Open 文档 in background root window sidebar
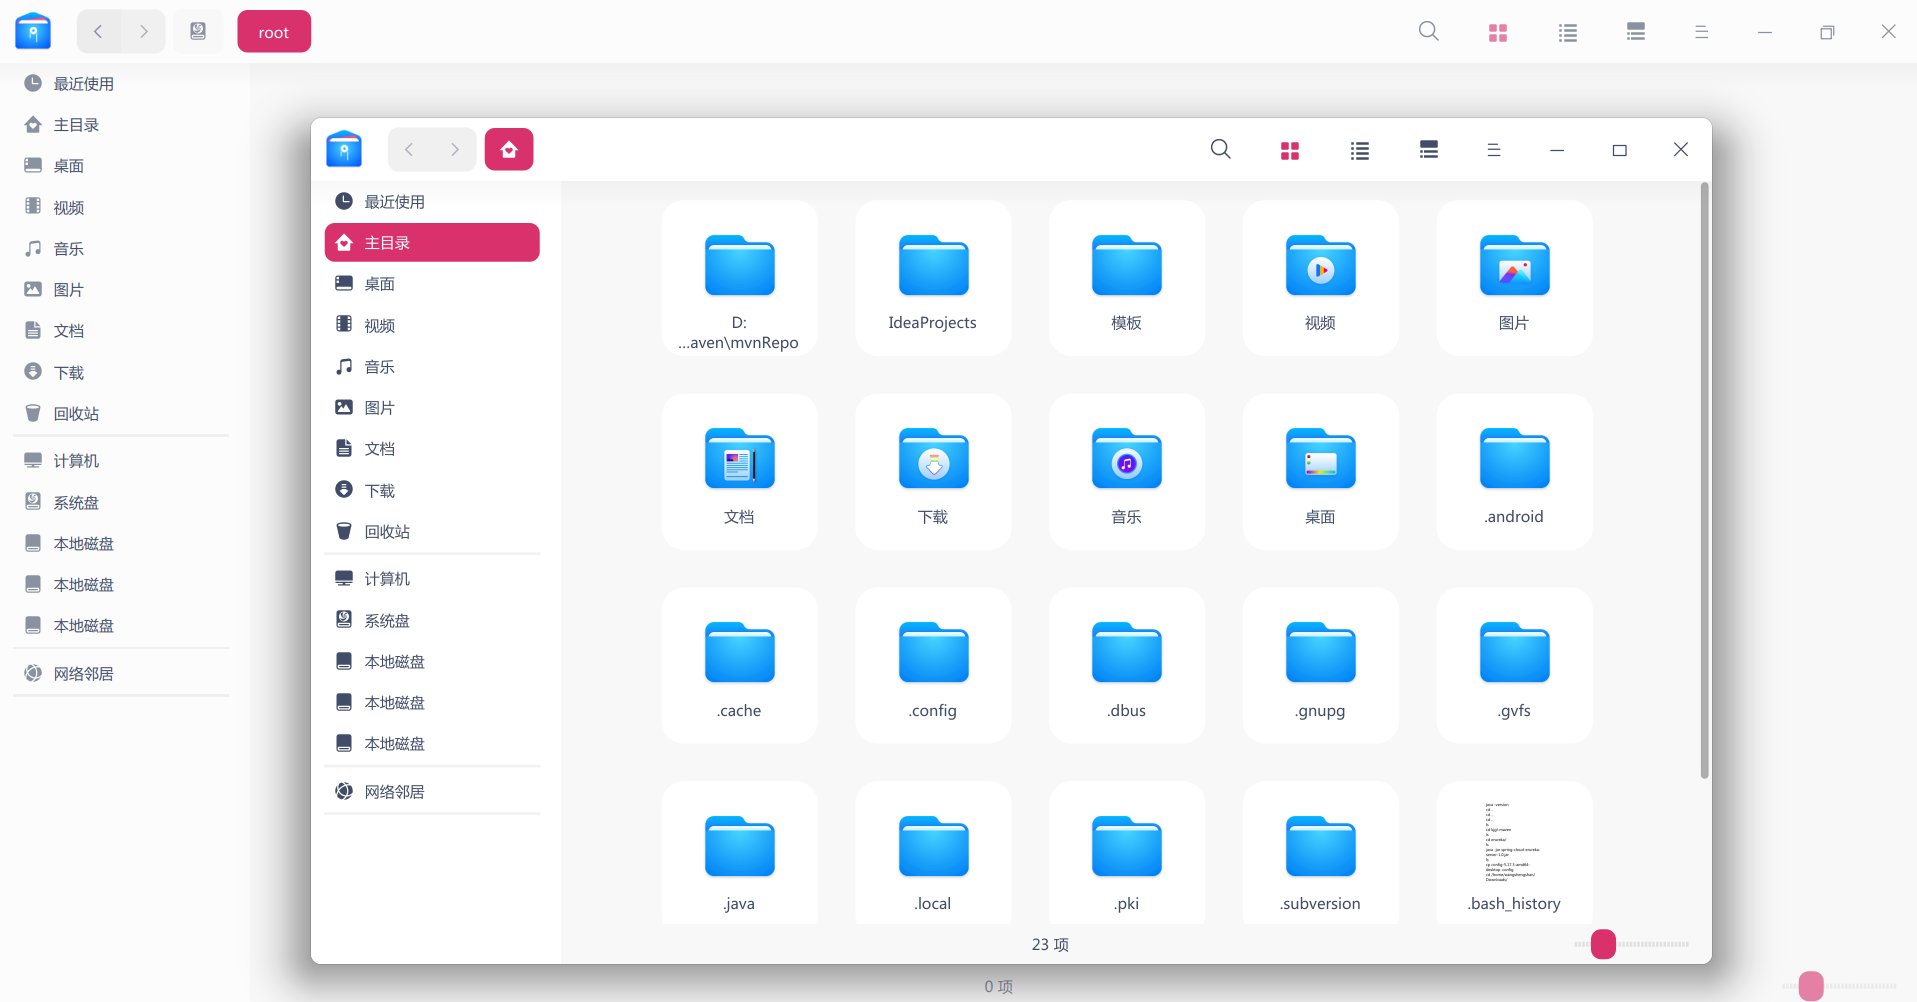The width and height of the screenshot is (1917, 1002). (x=121, y=331)
